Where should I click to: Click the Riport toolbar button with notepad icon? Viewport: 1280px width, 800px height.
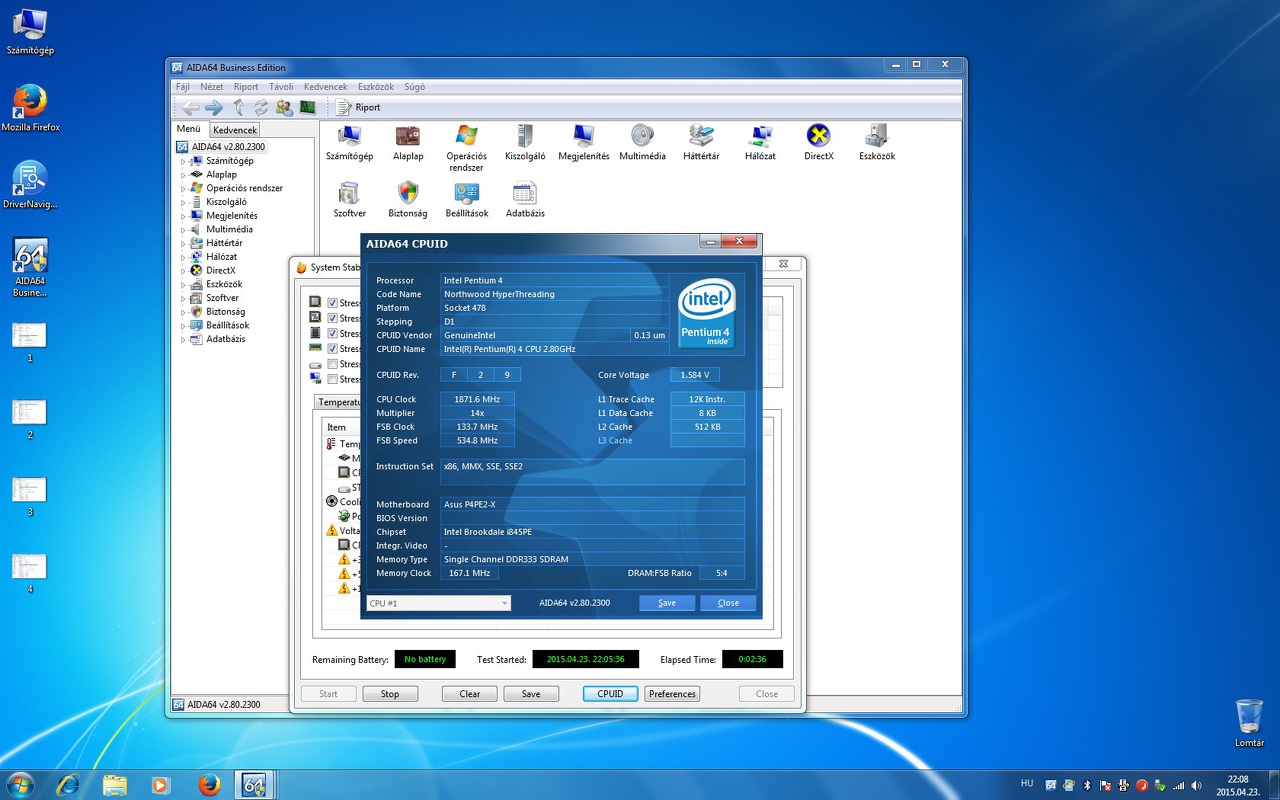(x=358, y=107)
